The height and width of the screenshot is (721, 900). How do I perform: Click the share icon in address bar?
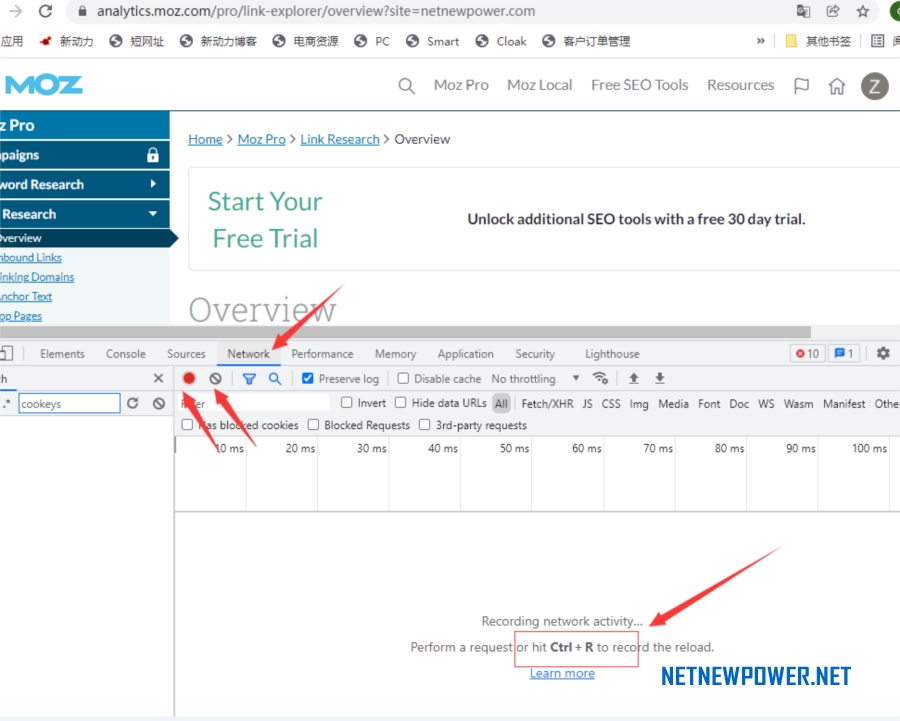pos(833,11)
